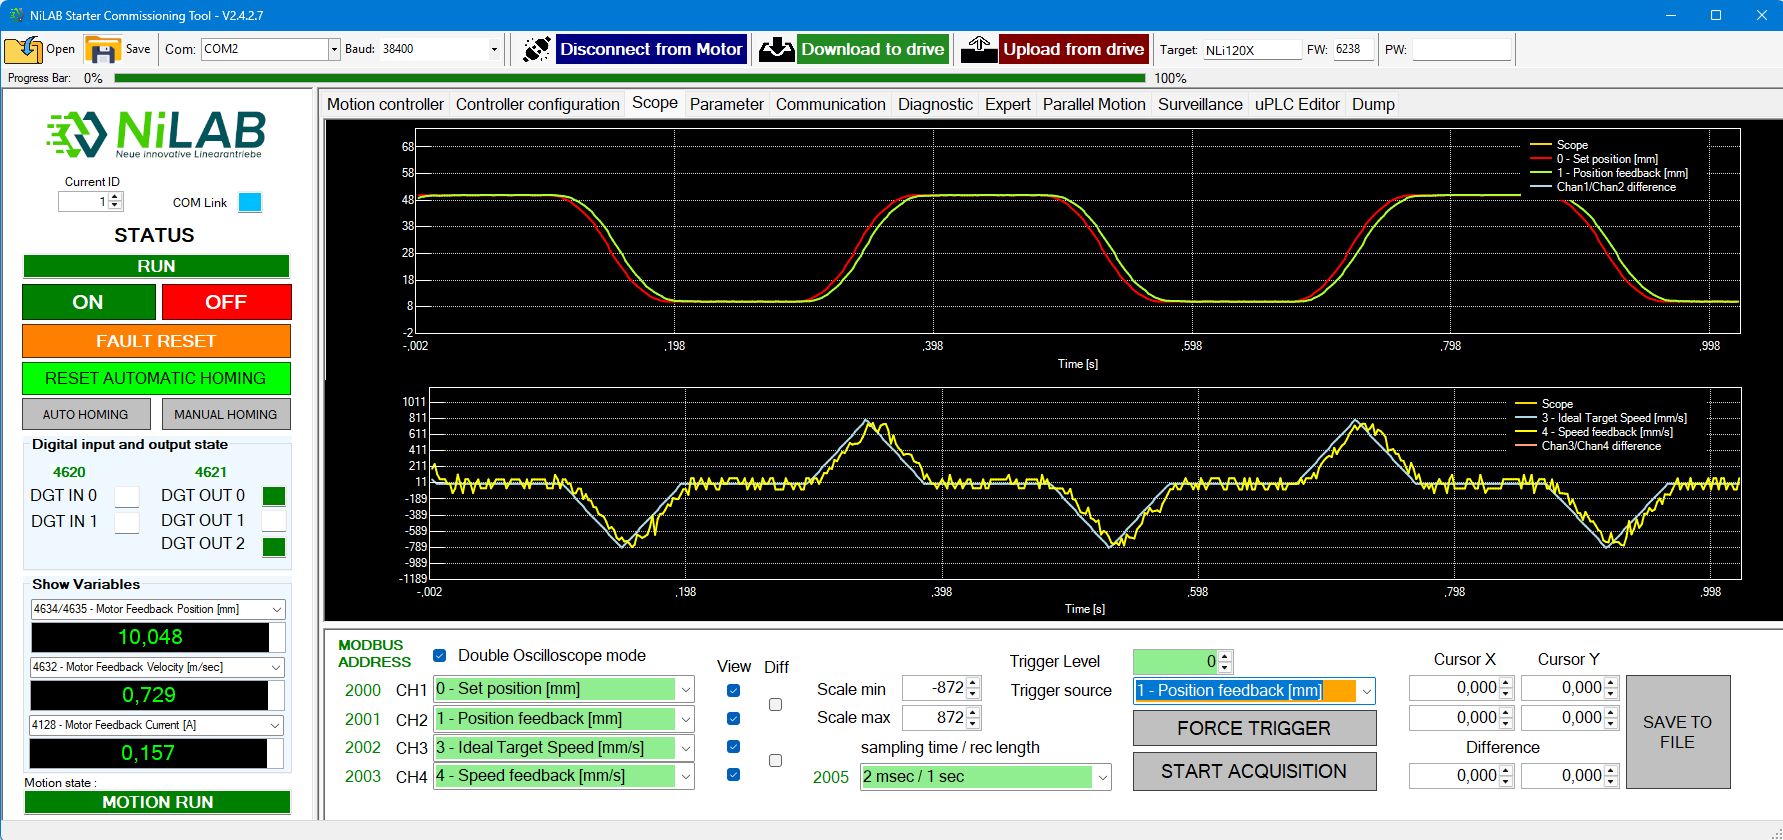Click the blue COM Link indicator
This screenshot has height=840, width=1783.
(x=250, y=202)
